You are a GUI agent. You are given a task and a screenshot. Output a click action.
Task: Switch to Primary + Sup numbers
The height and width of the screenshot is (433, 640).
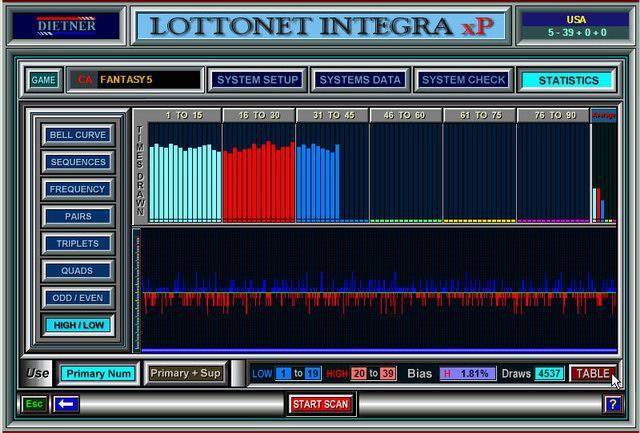[185, 373]
